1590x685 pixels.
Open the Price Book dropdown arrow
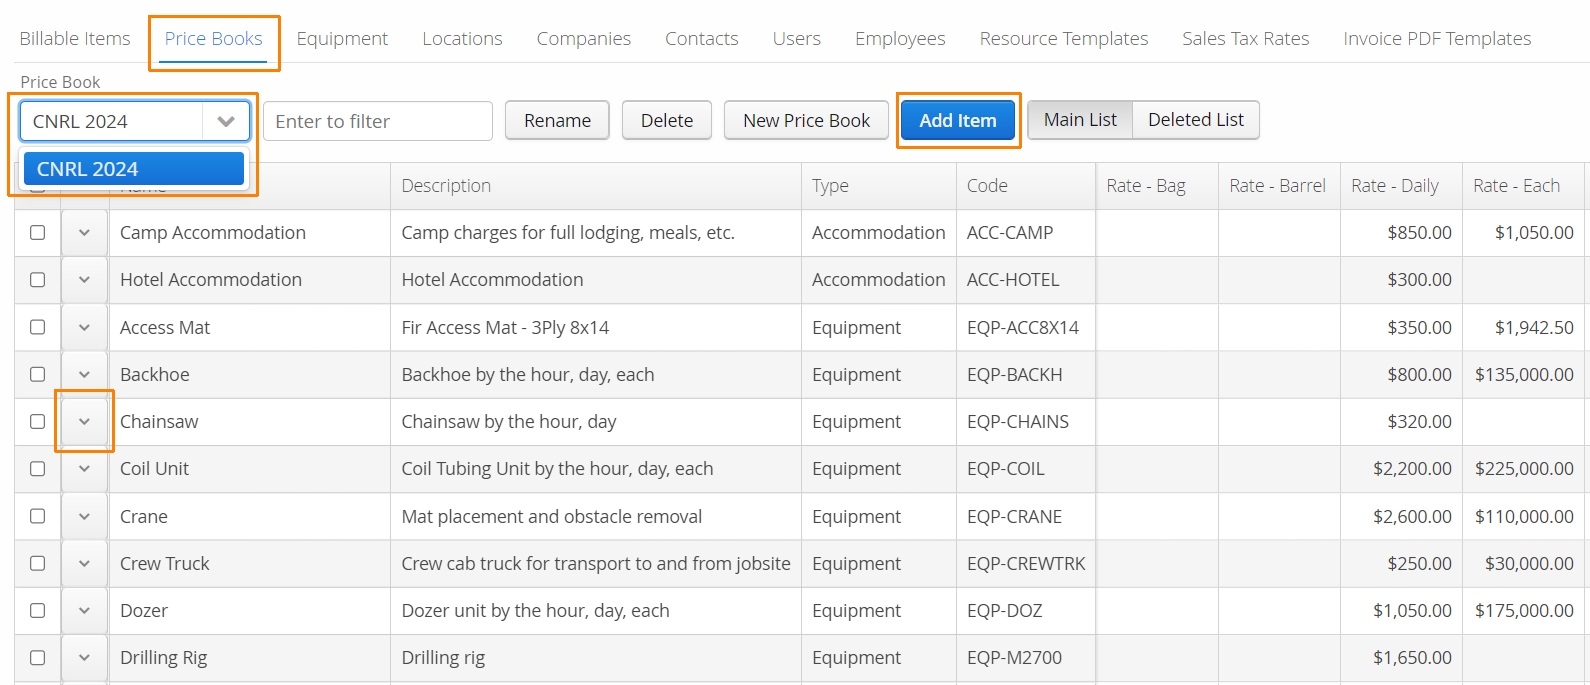pyautogui.click(x=226, y=121)
